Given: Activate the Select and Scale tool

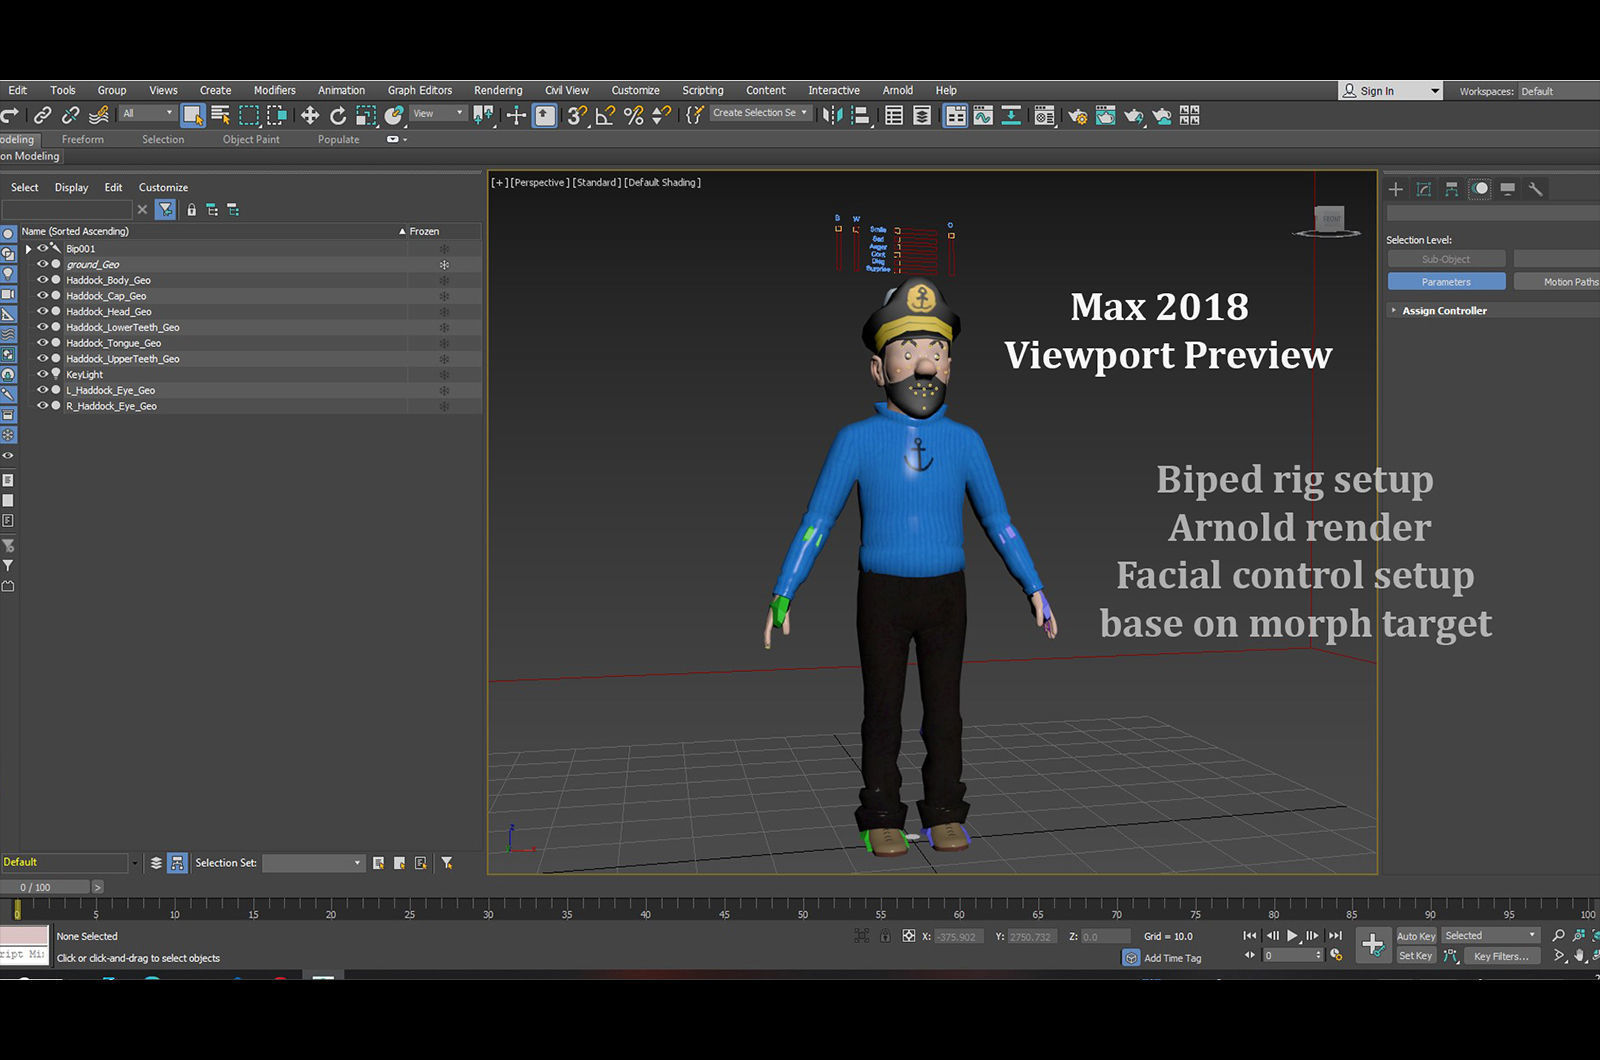Looking at the screenshot, I should [x=366, y=116].
